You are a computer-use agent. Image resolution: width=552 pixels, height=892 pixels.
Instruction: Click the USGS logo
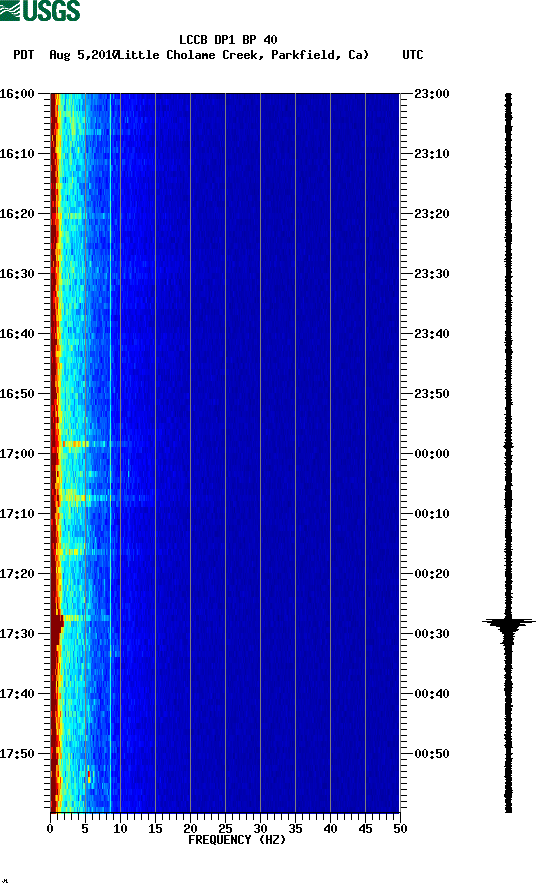tap(40, 10)
